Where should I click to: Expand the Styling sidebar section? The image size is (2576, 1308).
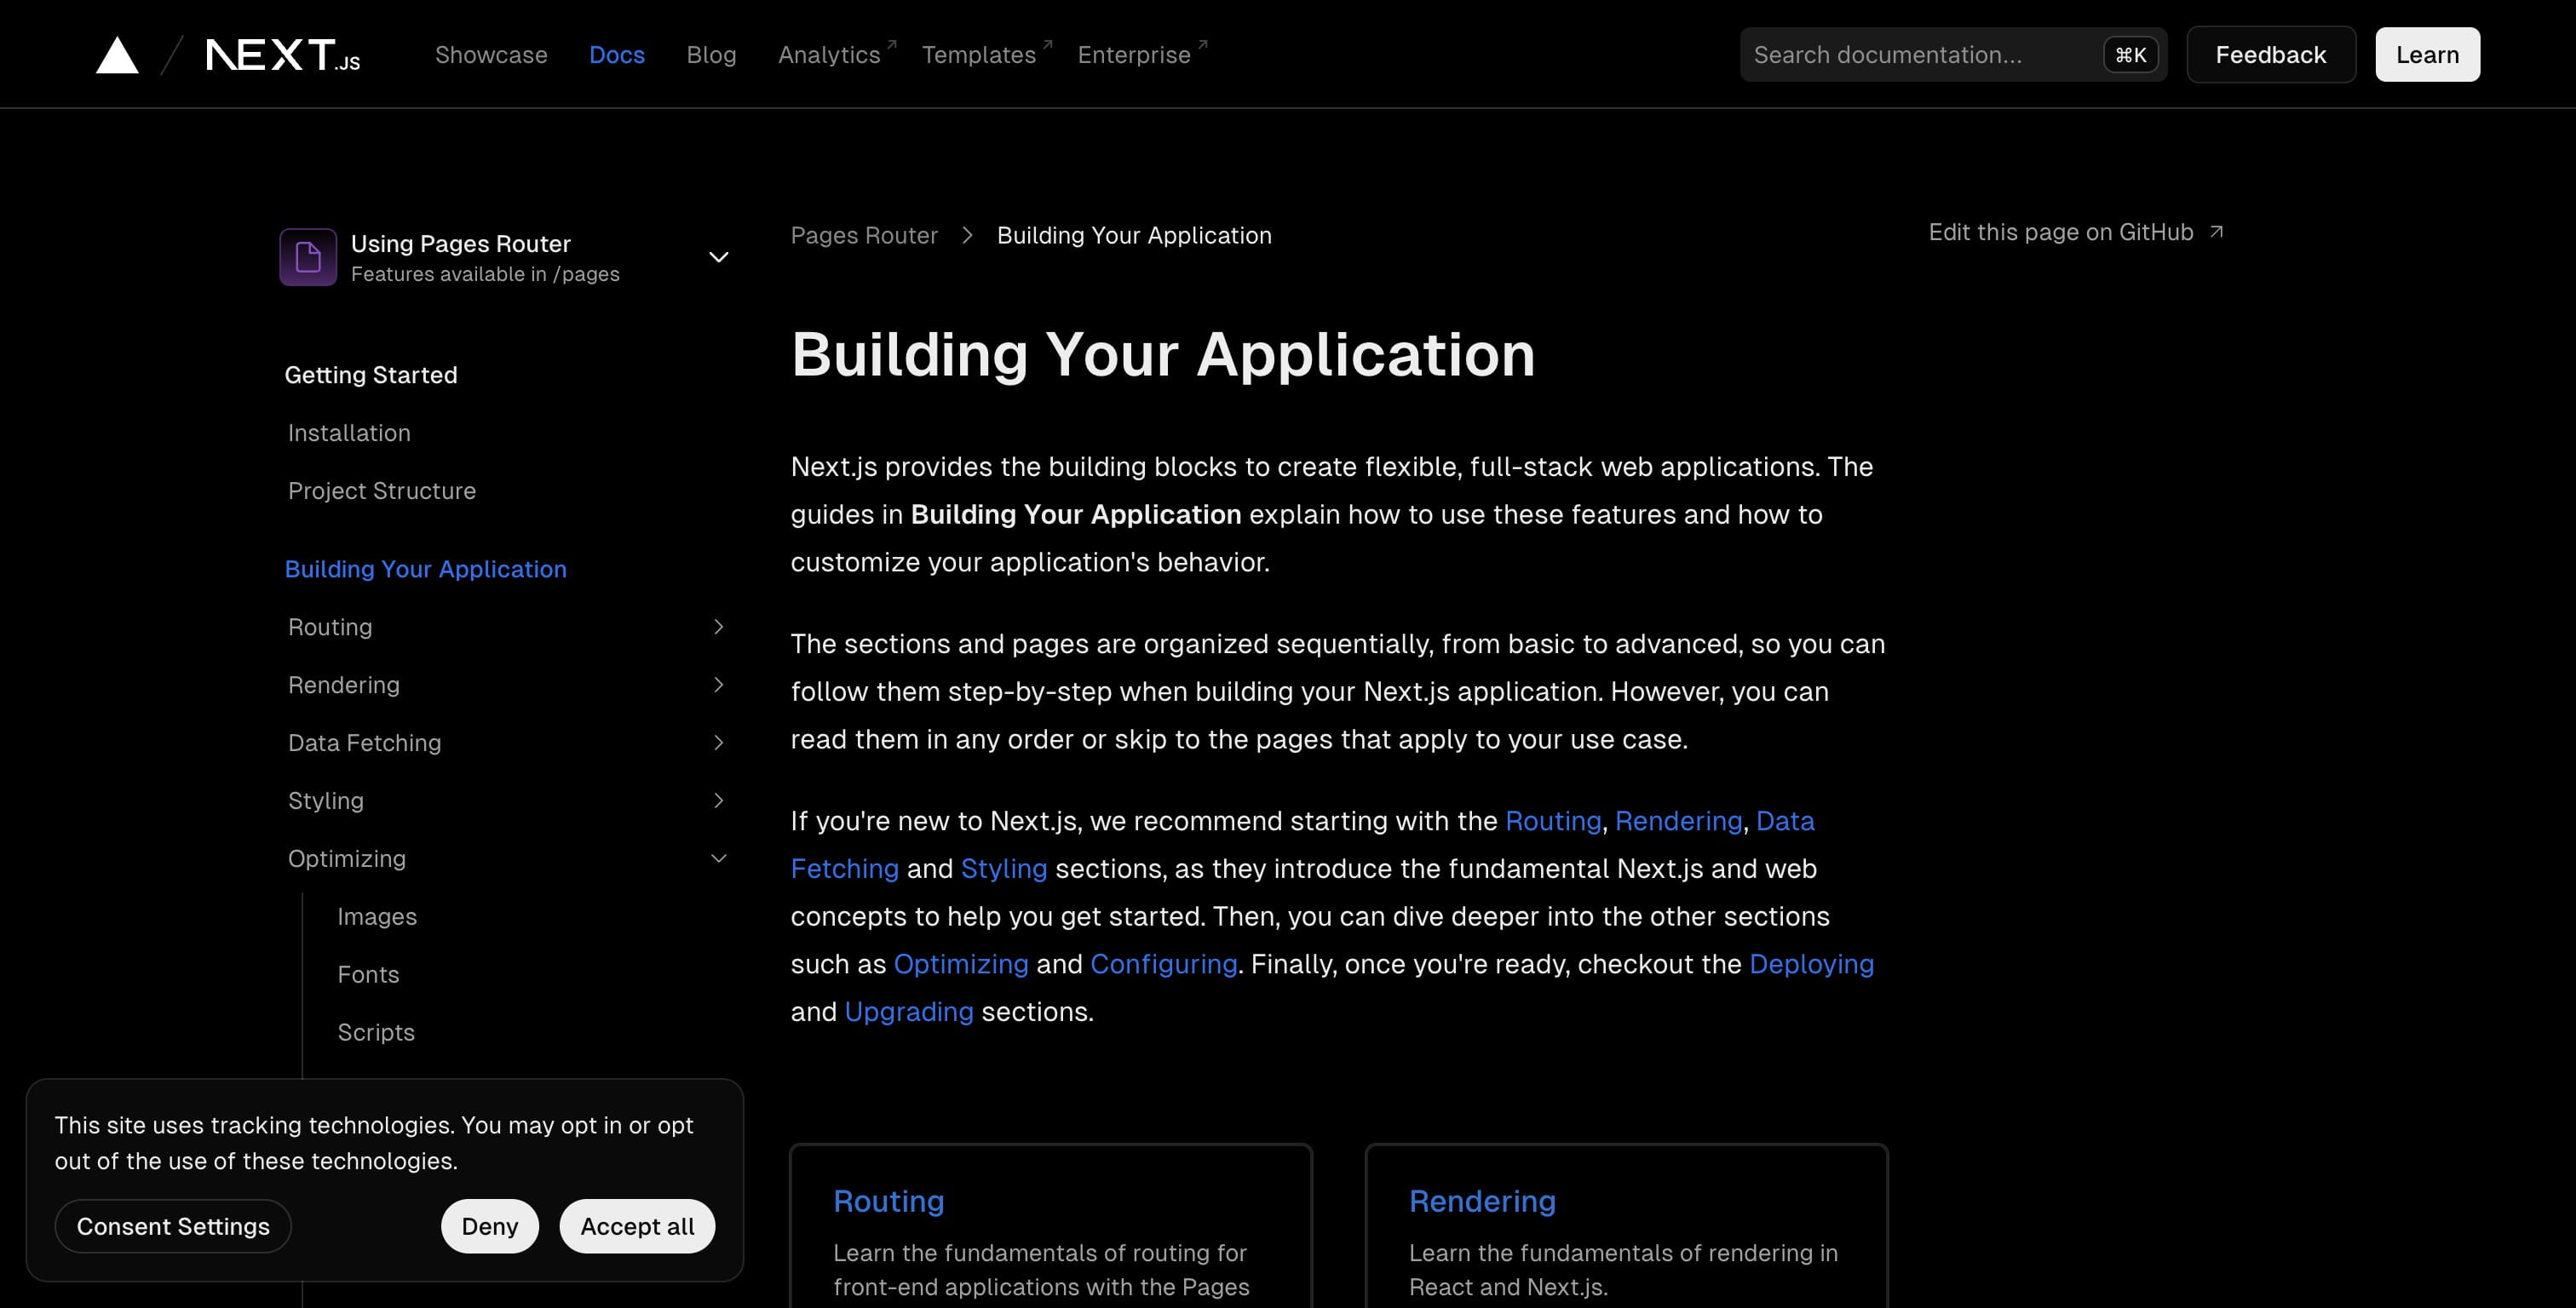pyautogui.click(x=718, y=801)
